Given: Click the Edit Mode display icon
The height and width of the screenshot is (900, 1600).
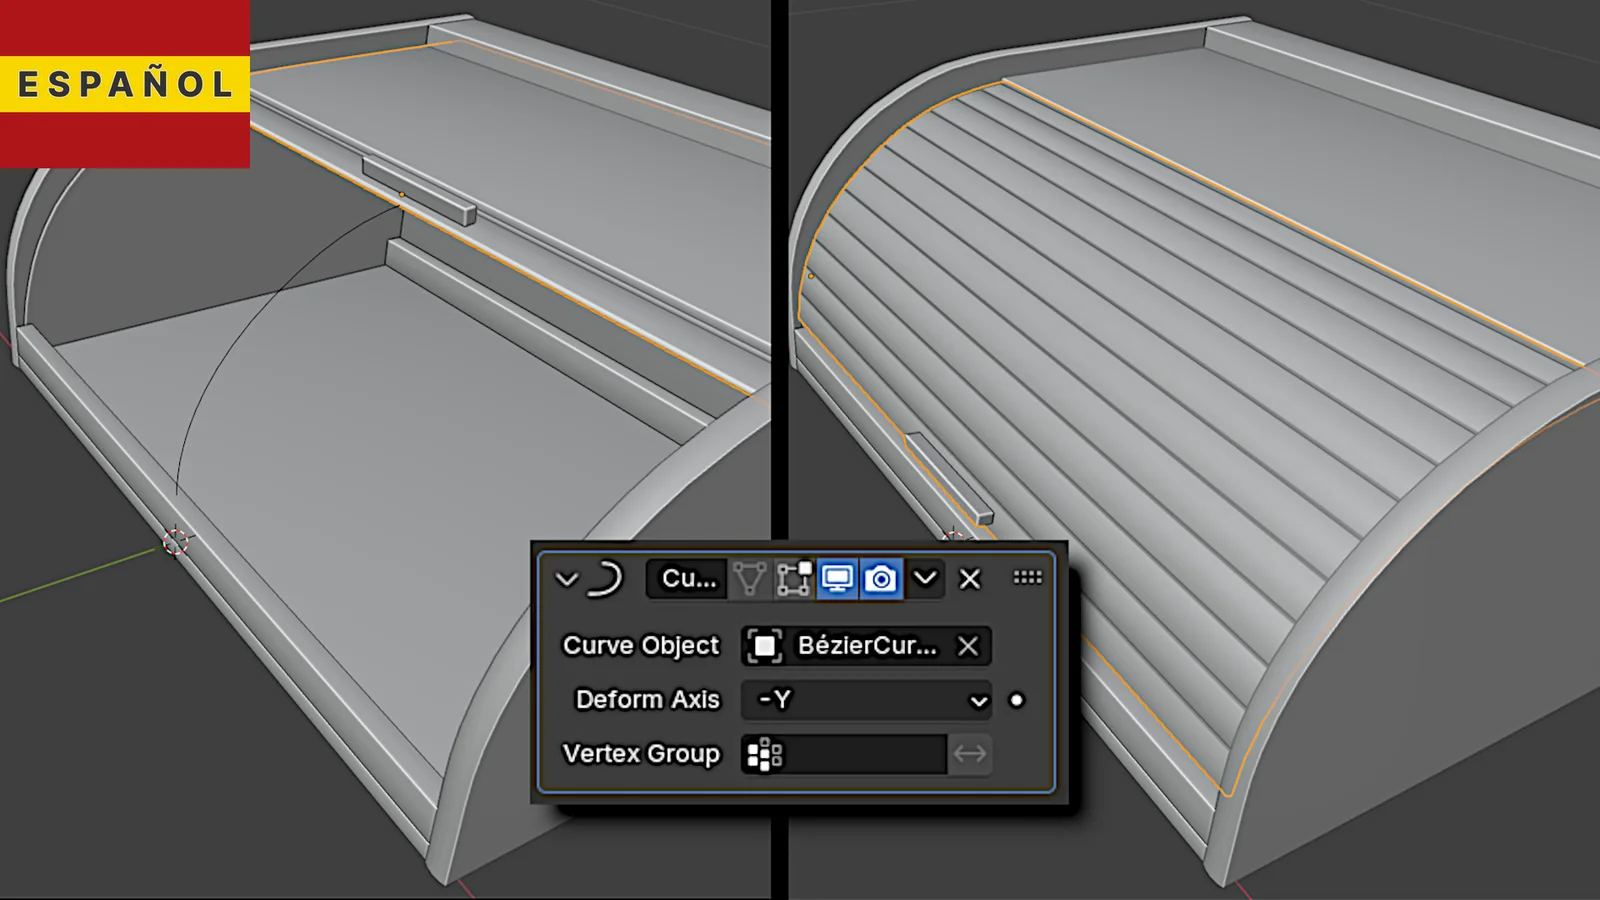Looking at the screenshot, I should [794, 579].
